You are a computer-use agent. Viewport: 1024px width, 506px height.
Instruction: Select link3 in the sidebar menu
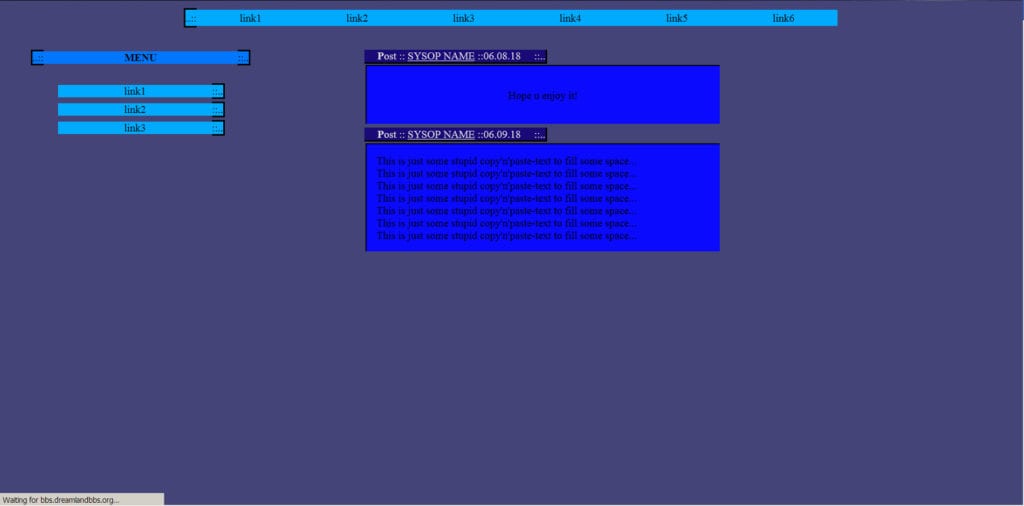point(135,128)
